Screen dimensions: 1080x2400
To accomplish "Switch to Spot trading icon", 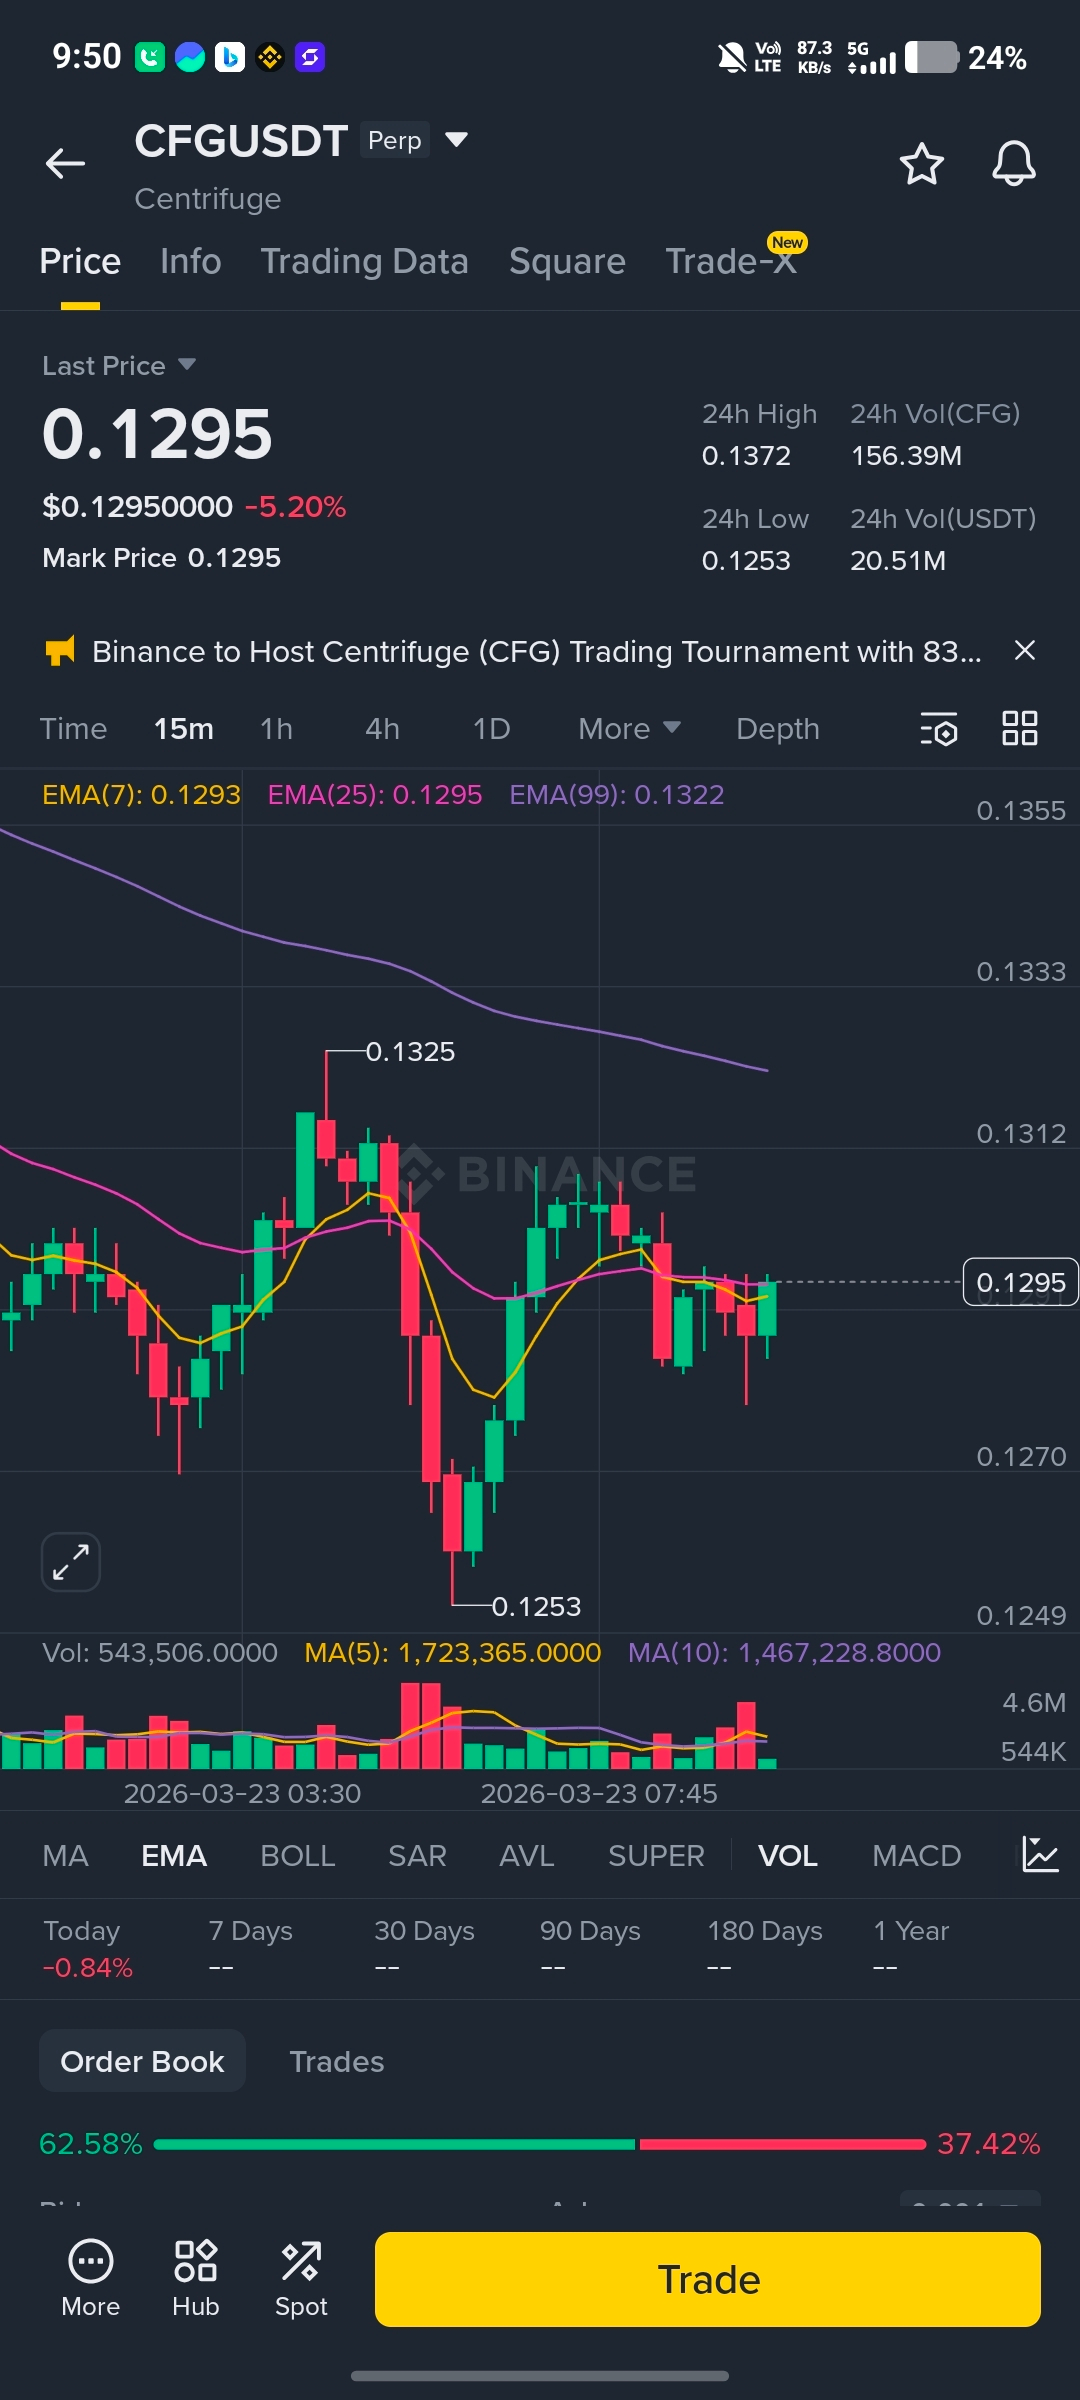I will tap(301, 2278).
